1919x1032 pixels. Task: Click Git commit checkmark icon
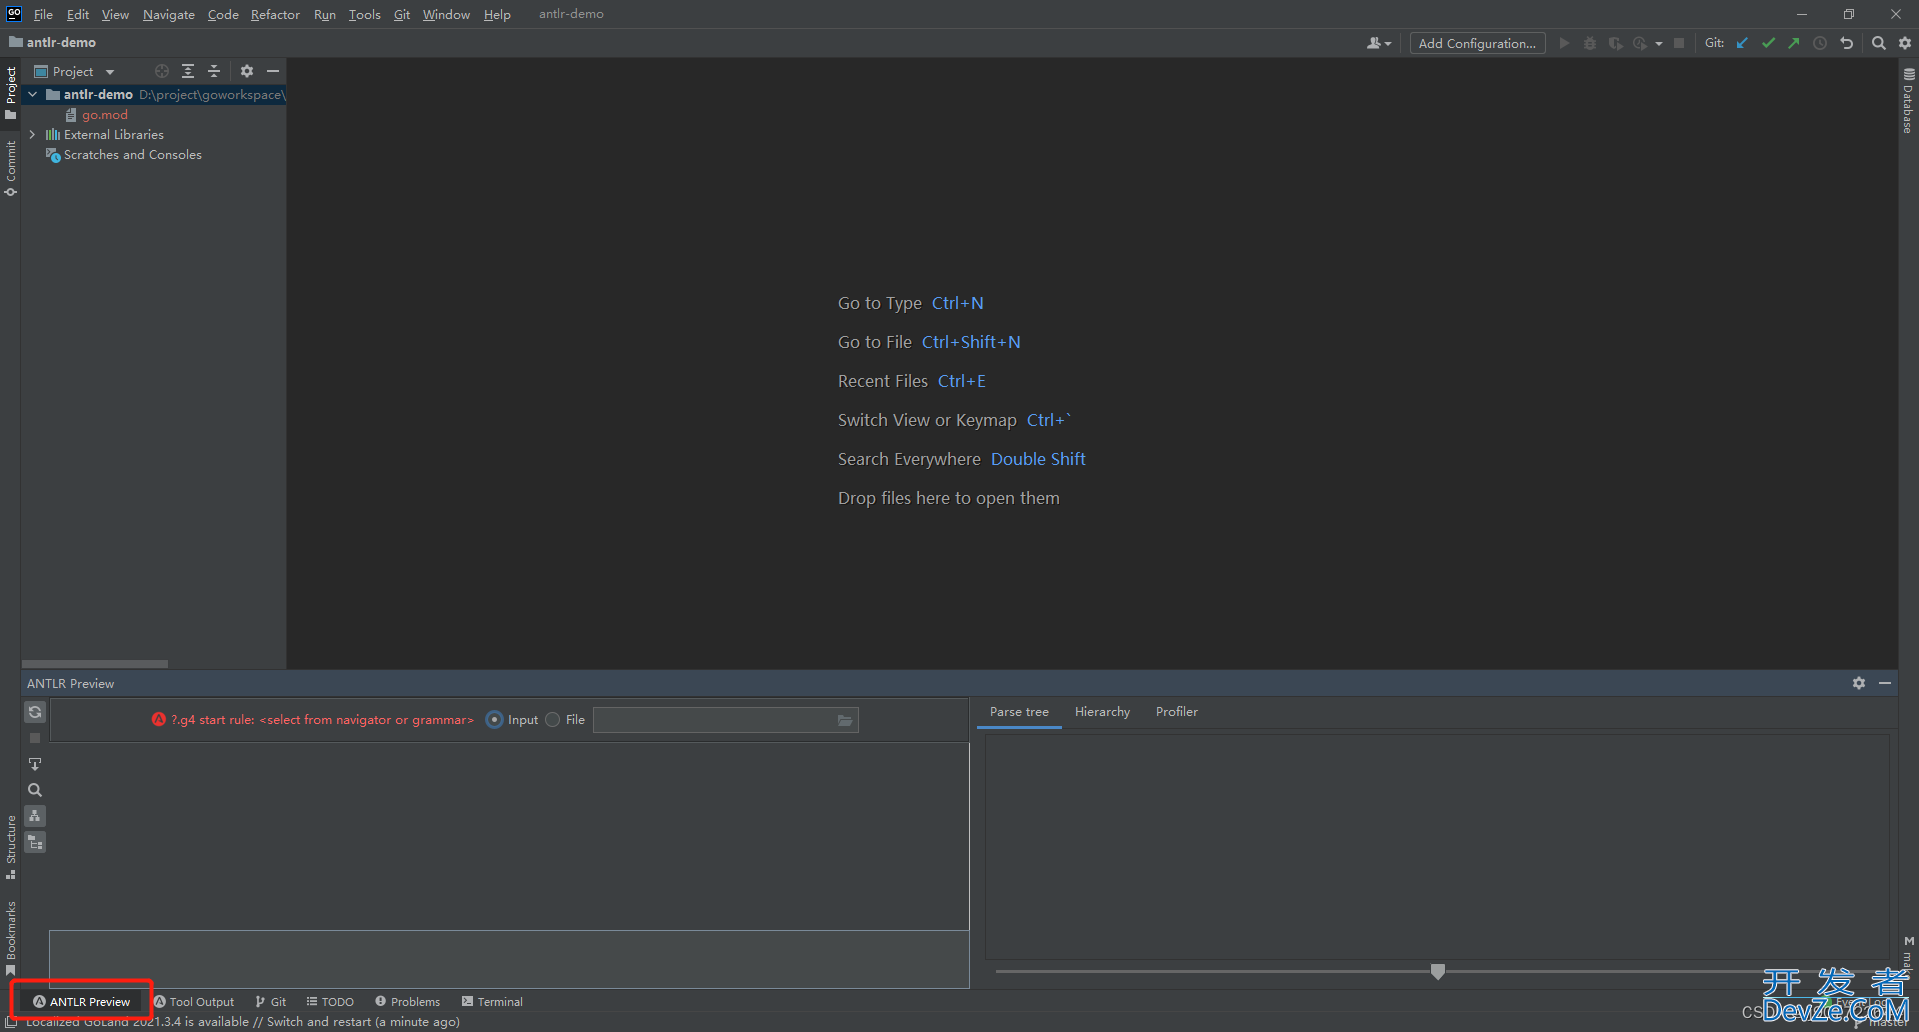click(x=1768, y=43)
